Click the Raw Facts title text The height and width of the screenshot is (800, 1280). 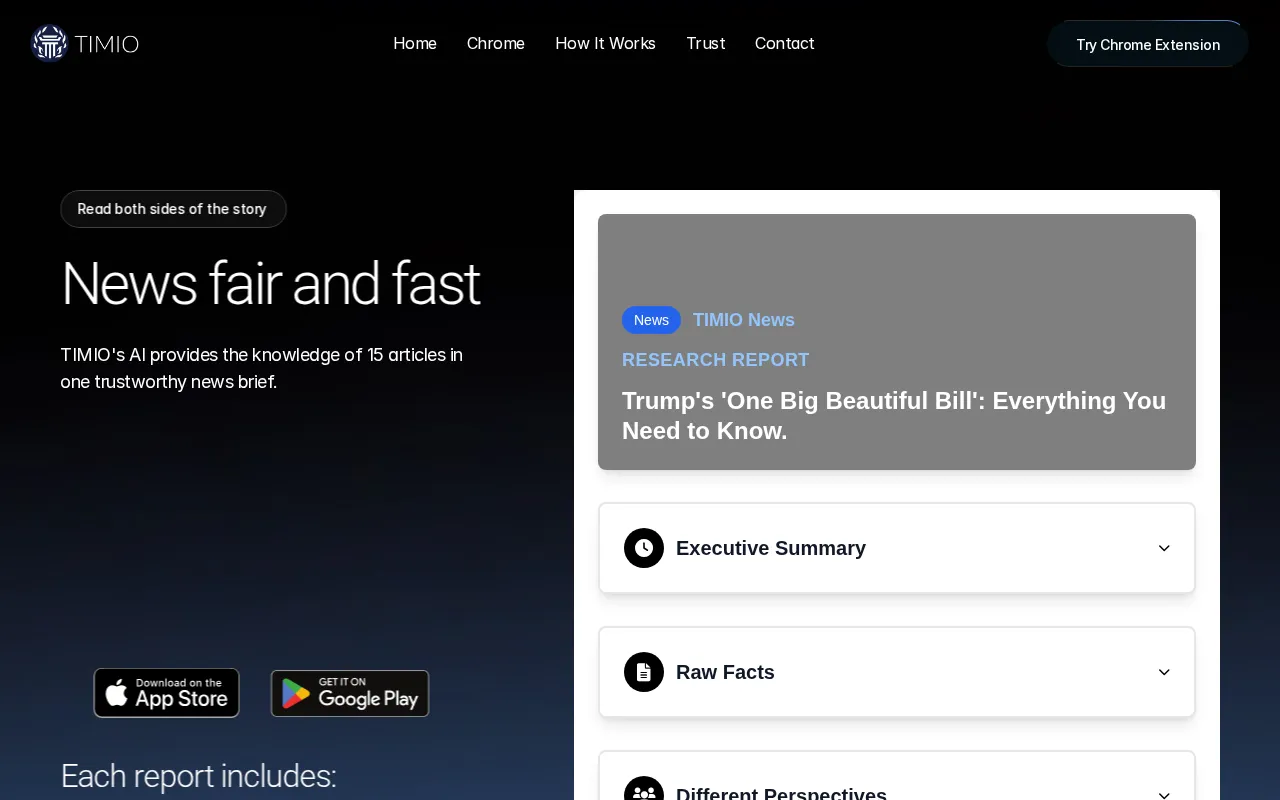coord(725,672)
